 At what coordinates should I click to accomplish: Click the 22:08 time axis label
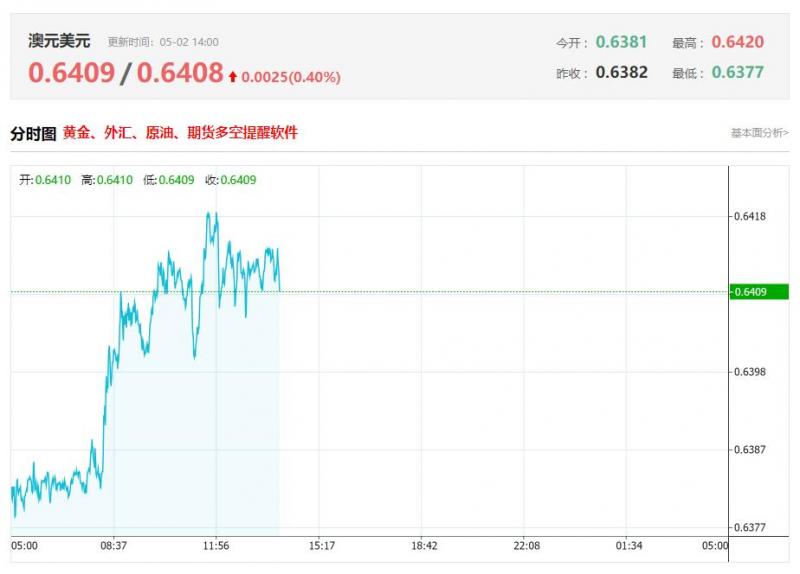[x=527, y=546]
